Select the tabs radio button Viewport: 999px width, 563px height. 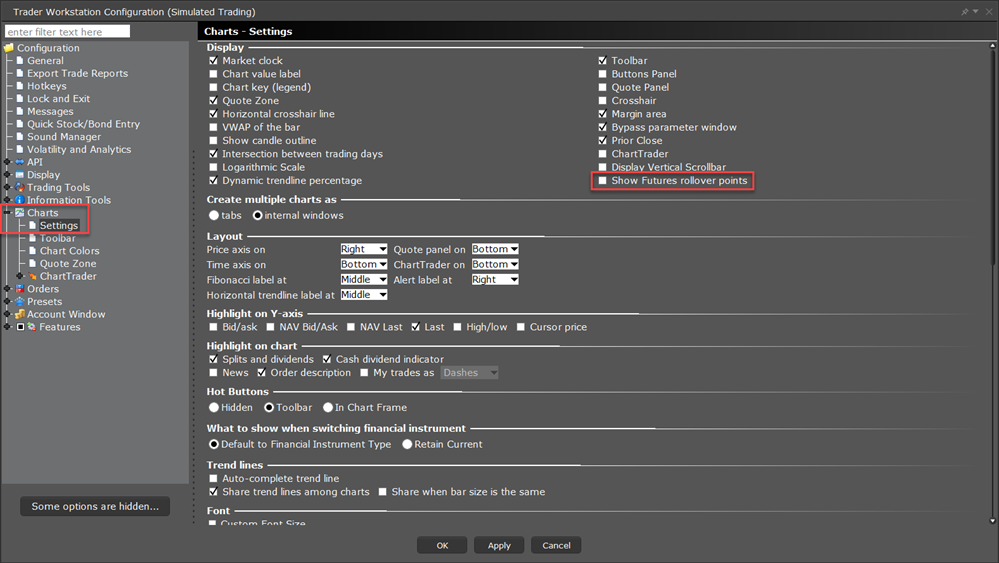click(214, 215)
